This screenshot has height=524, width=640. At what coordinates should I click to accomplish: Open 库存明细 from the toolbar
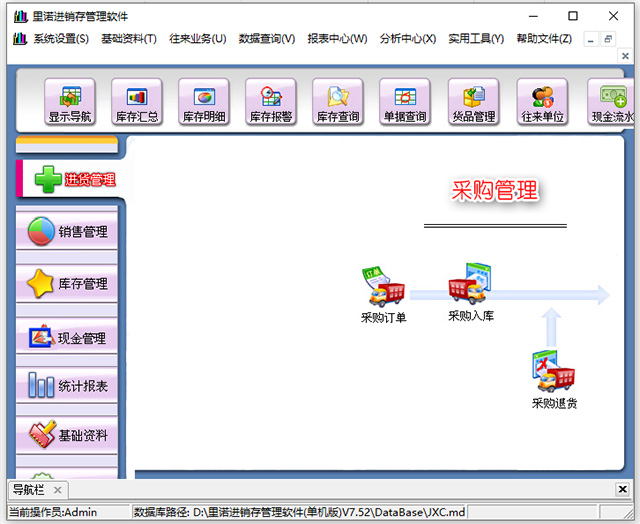(x=204, y=102)
